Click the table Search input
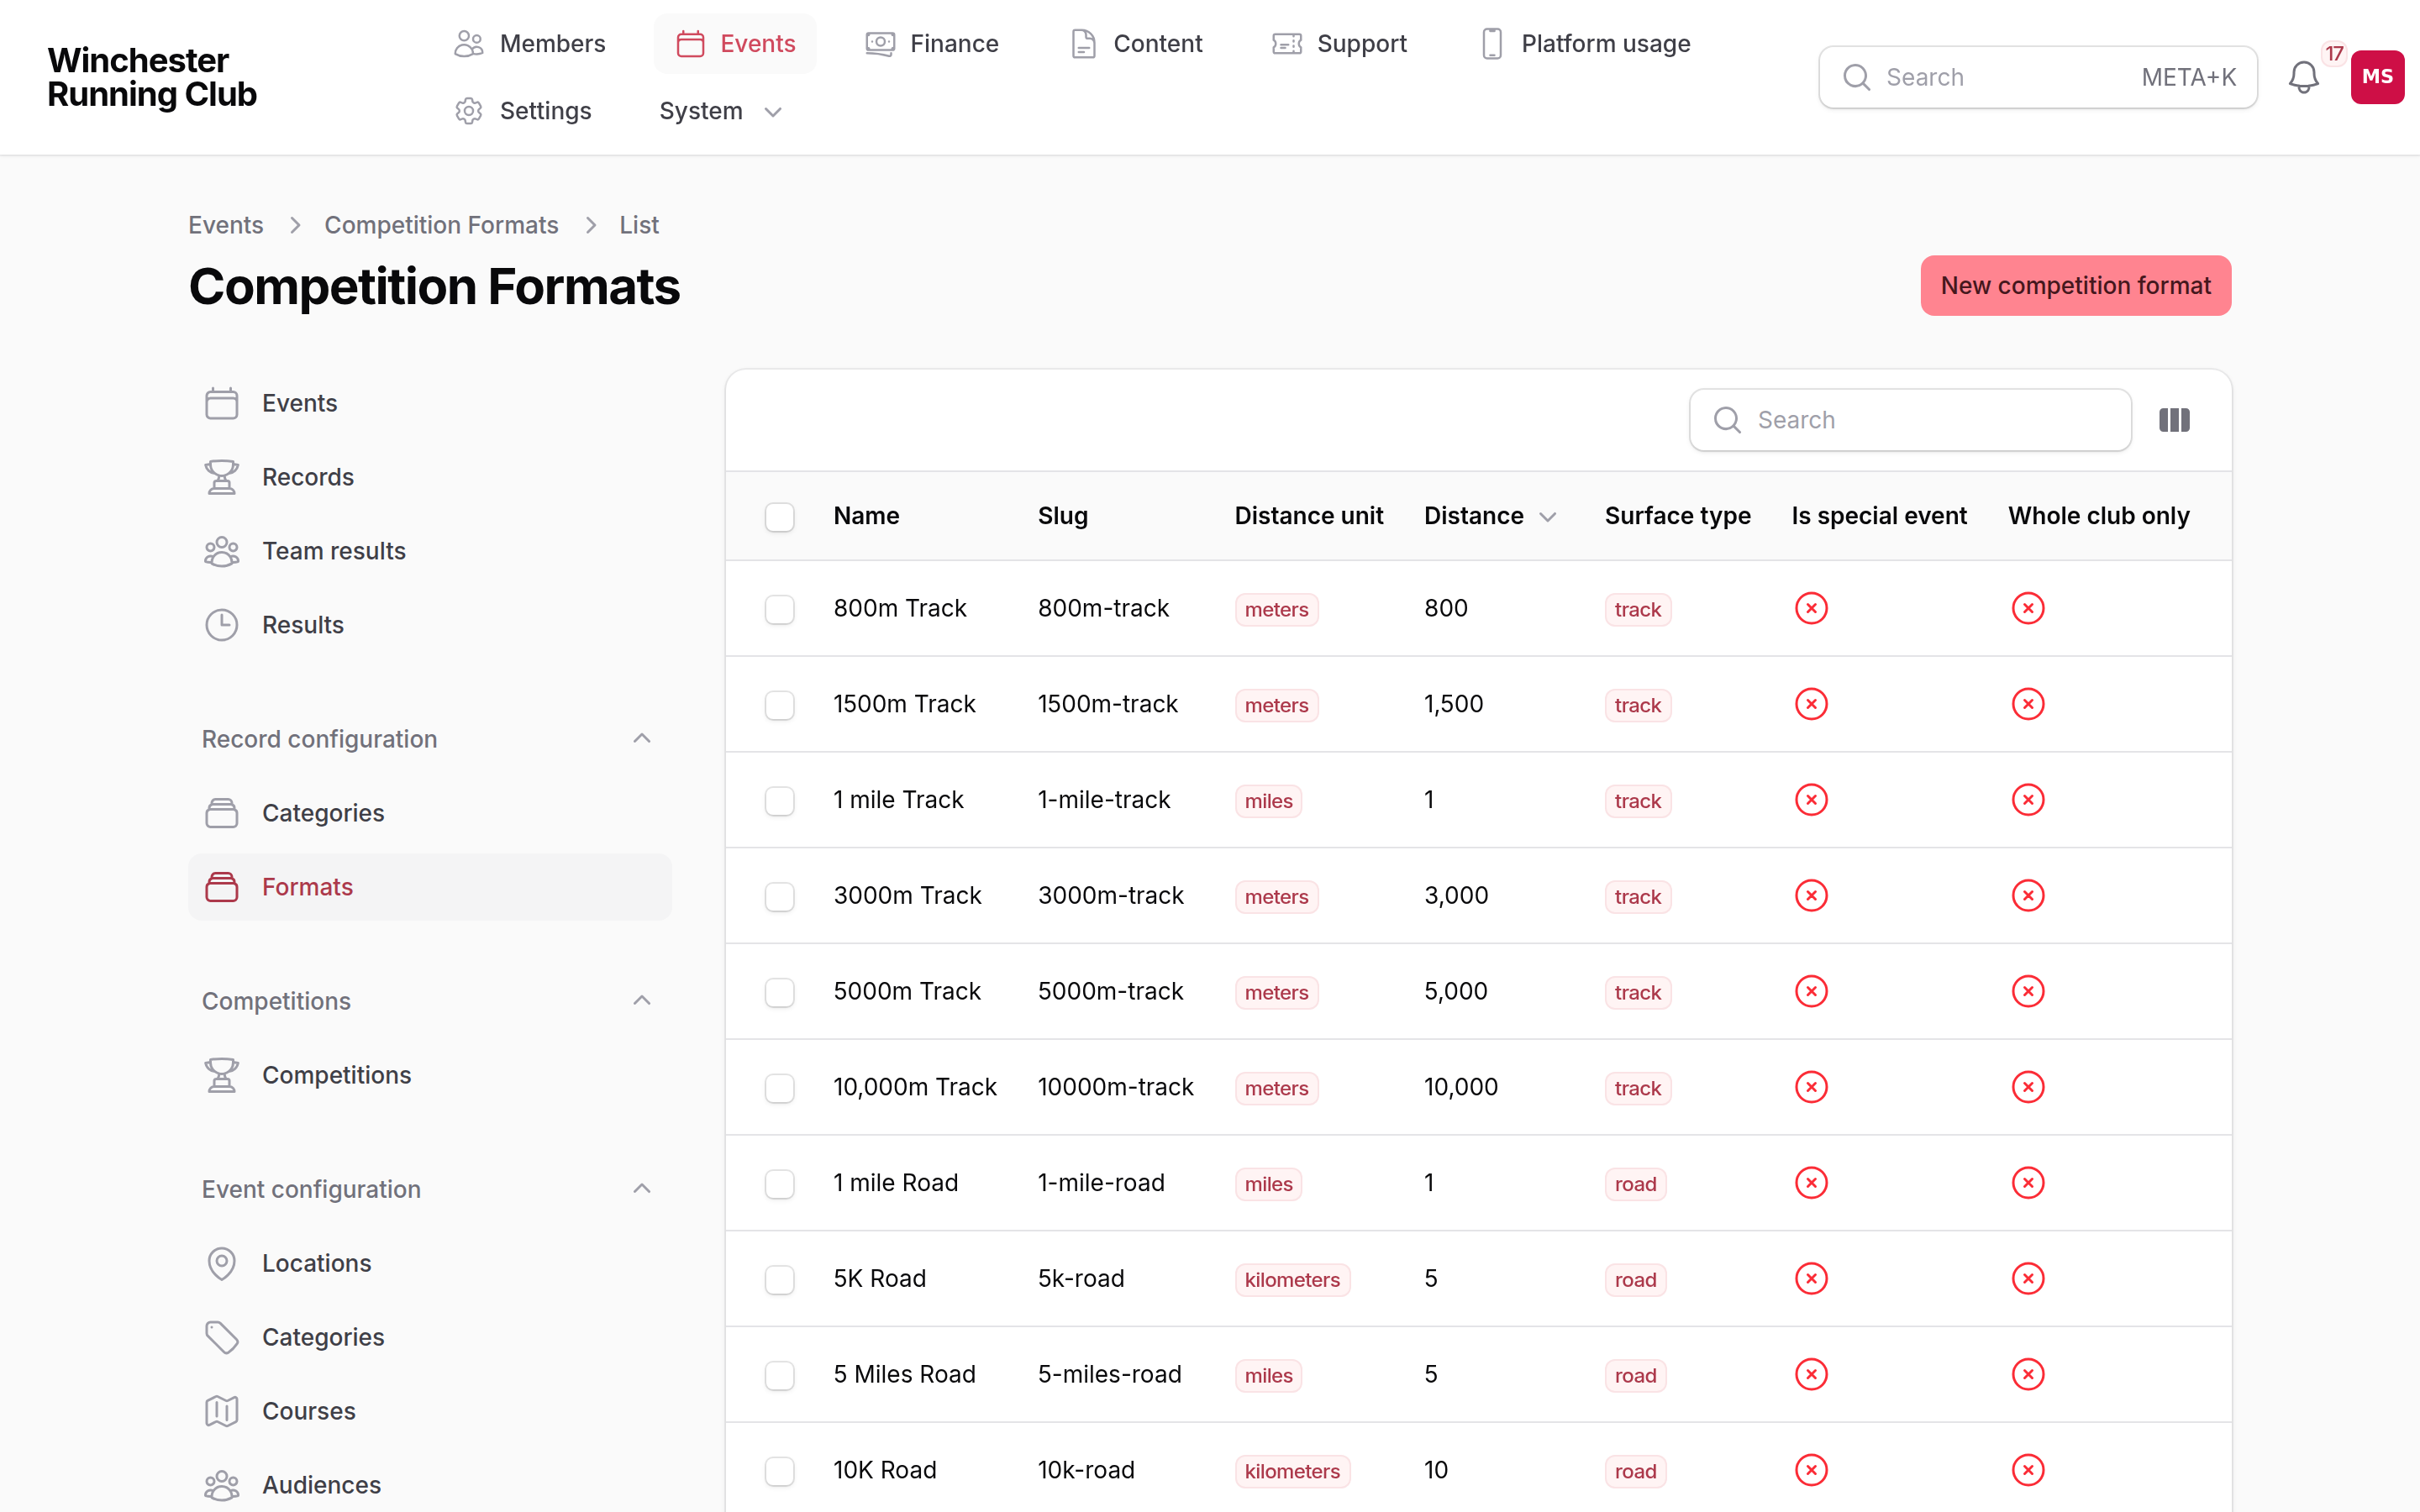Image resolution: width=2420 pixels, height=1512 pixels. pyautogui.click(x=1910, y=420)
